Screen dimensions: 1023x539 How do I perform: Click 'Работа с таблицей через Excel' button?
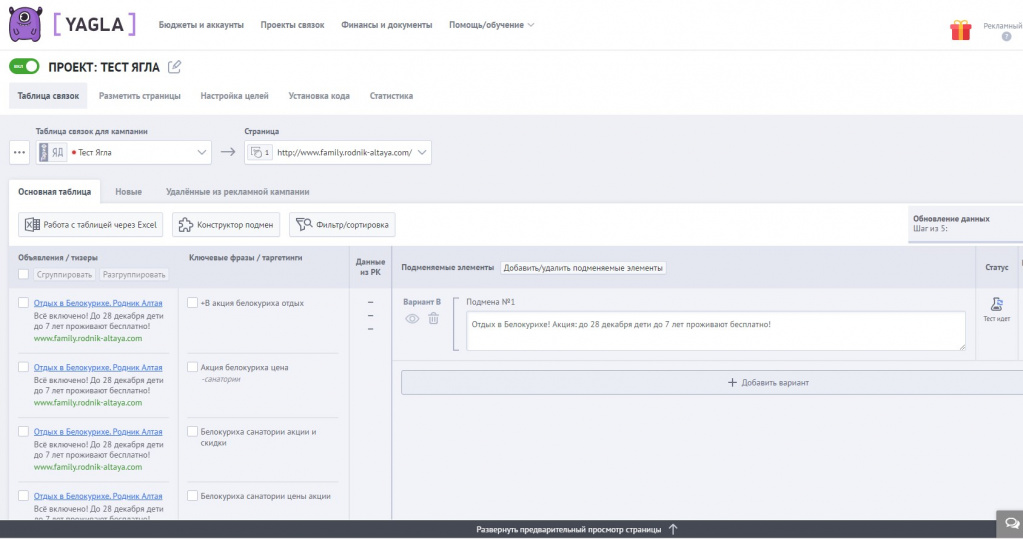click(90, 225)
